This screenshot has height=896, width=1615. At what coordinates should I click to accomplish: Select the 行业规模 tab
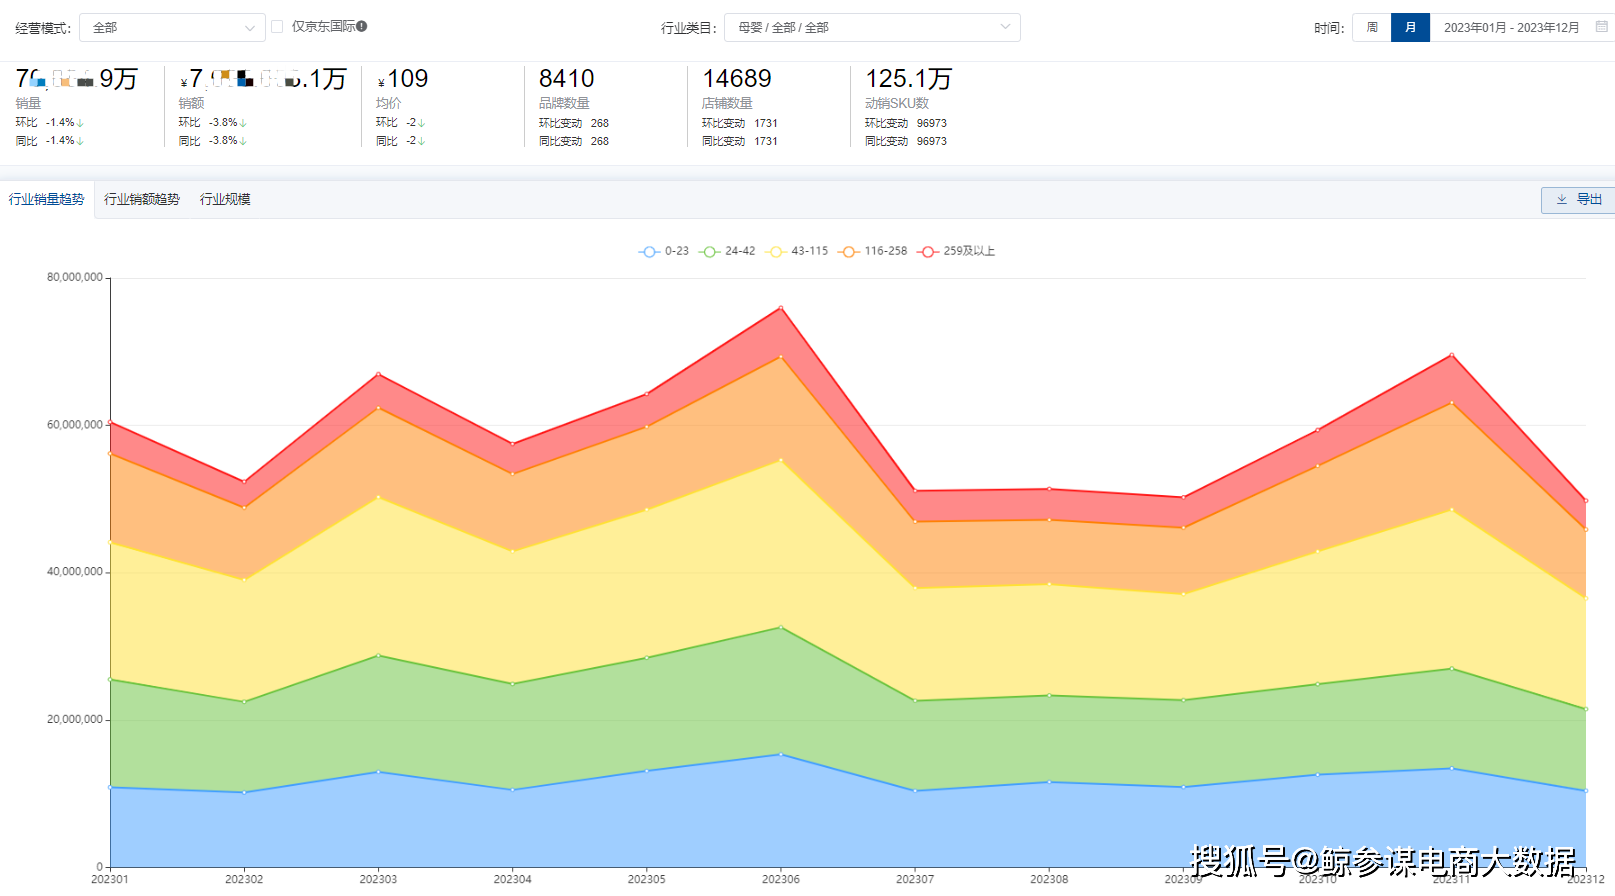point(225,199)
